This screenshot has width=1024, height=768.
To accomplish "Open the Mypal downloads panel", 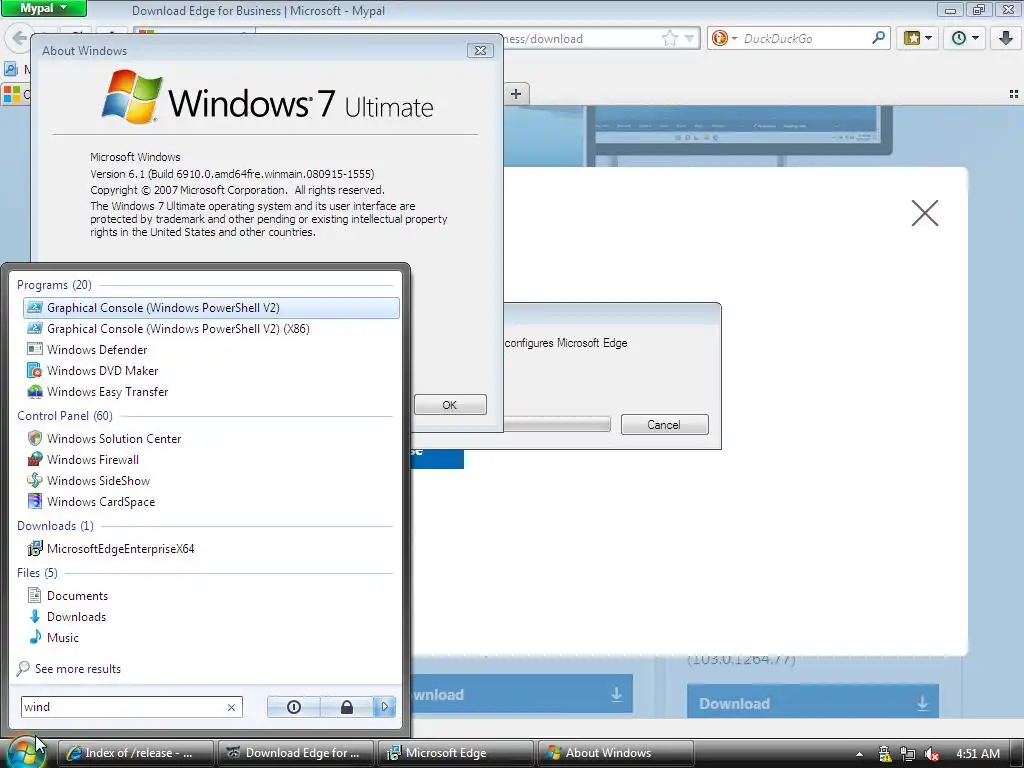I will coord(1006,38).
